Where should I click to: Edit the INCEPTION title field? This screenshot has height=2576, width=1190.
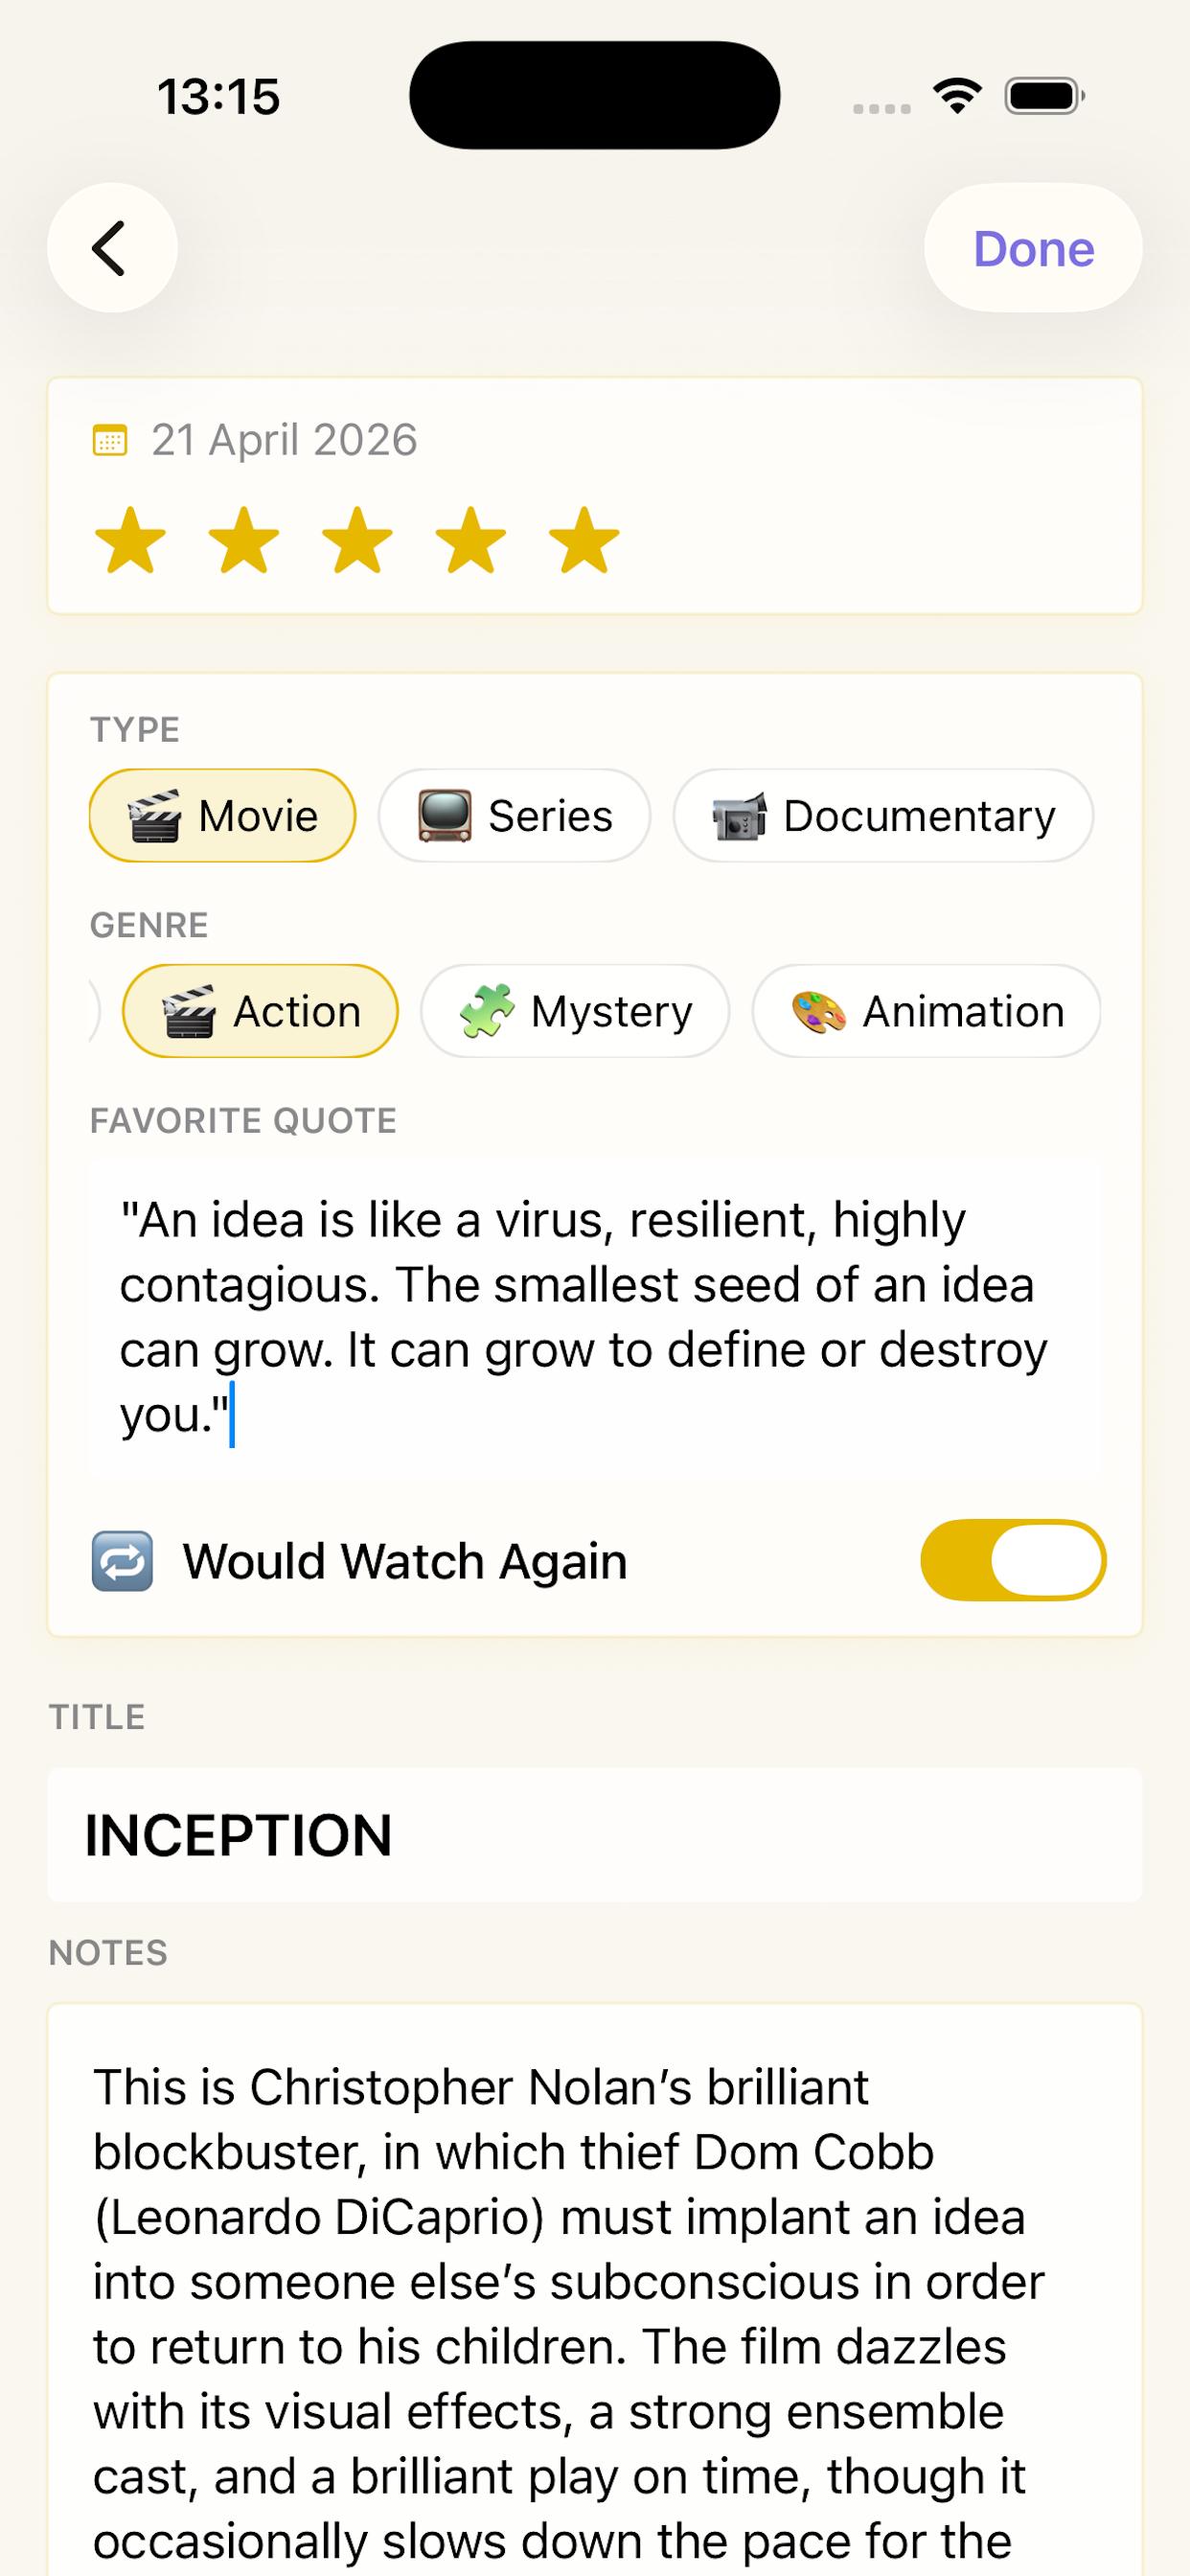pyautogui.click(x=595, y=1835)
